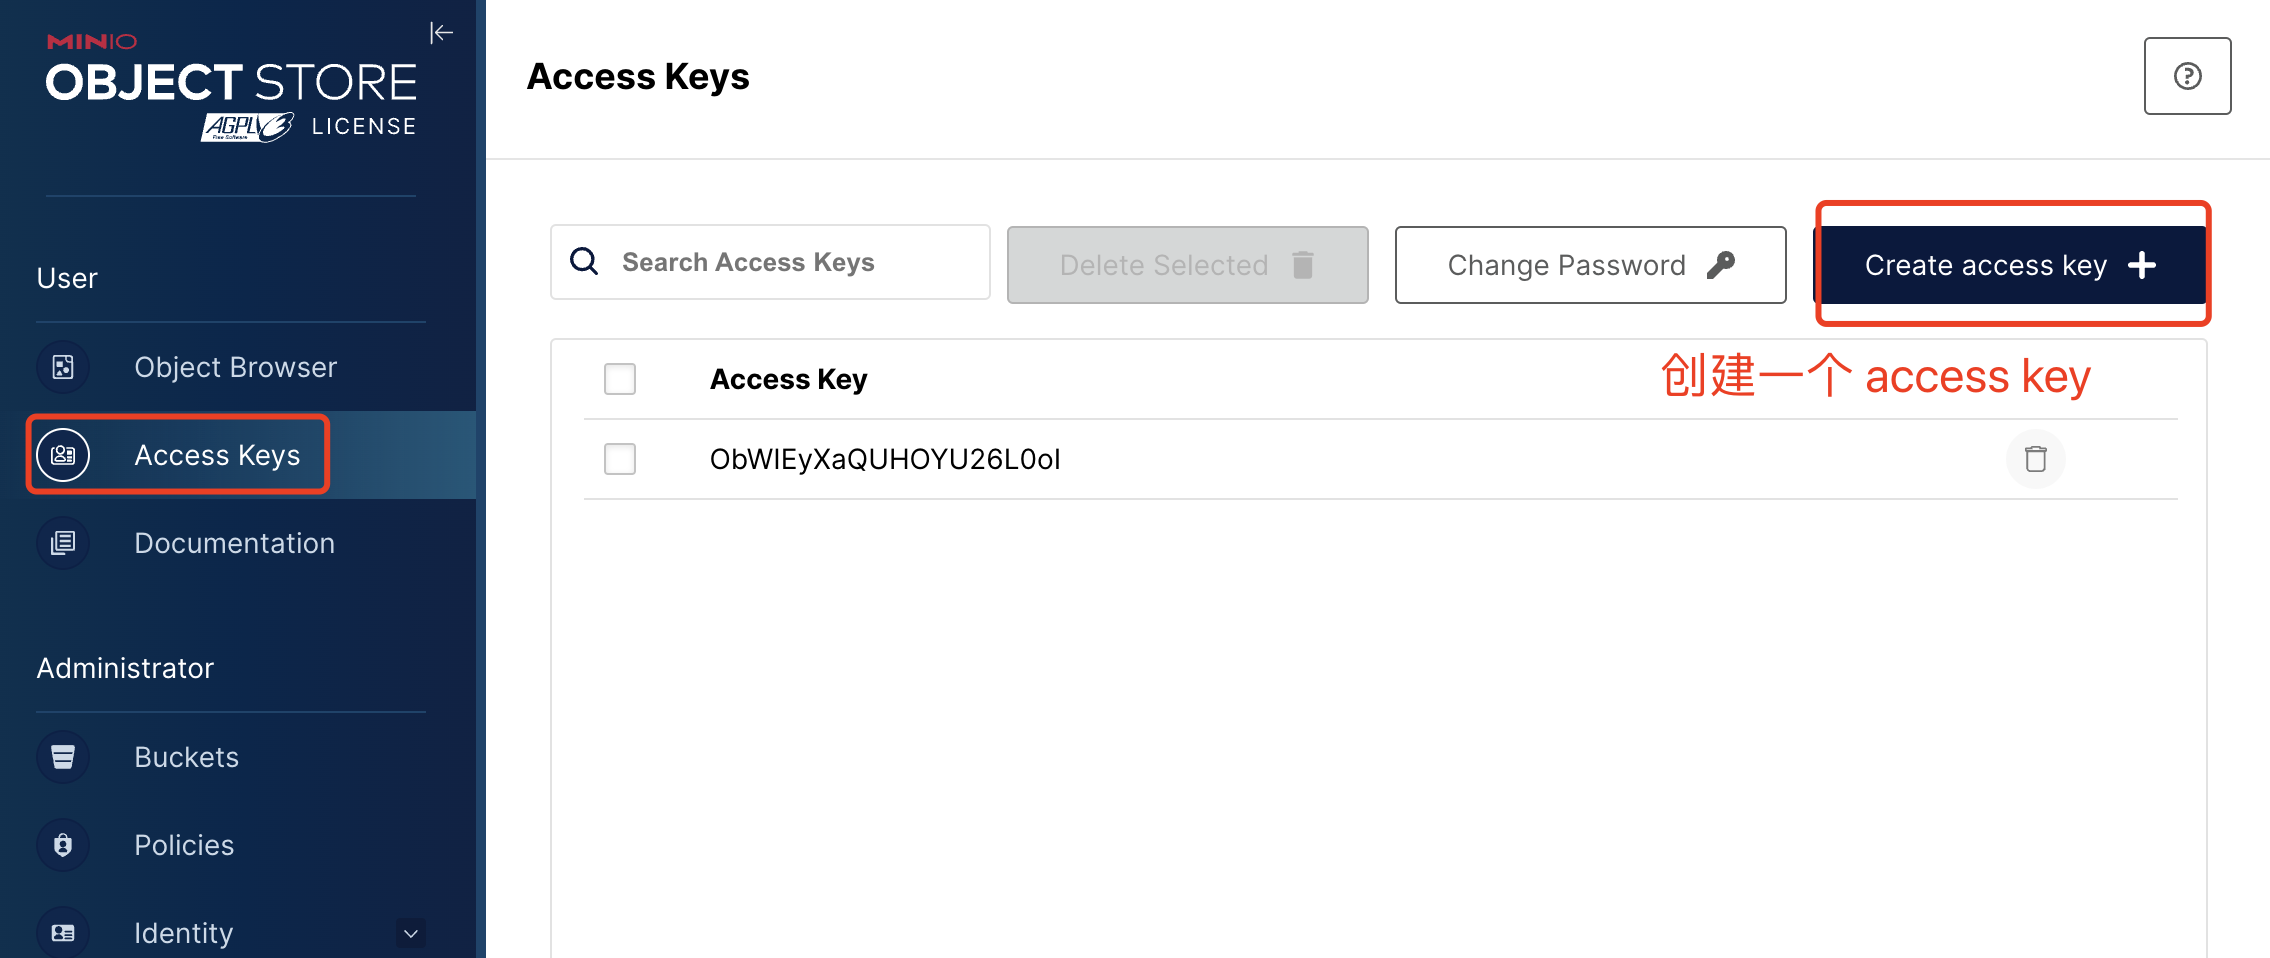Select the Buckets bucket icon
The width and height of the screenshot is (2270, 958).
coord(62,757)
